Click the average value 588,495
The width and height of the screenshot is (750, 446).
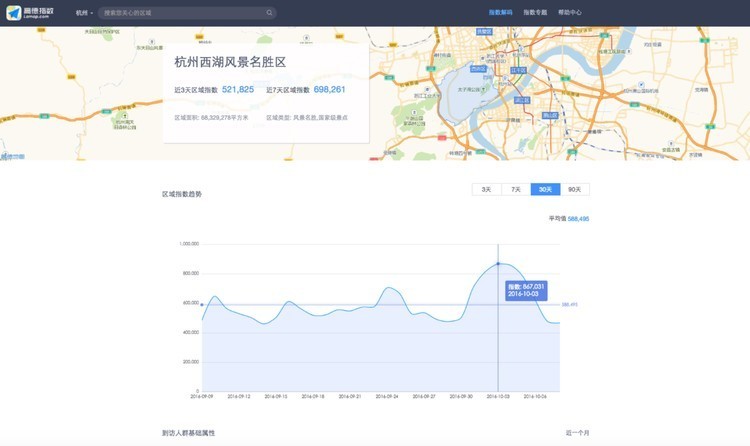click(578, 219)
